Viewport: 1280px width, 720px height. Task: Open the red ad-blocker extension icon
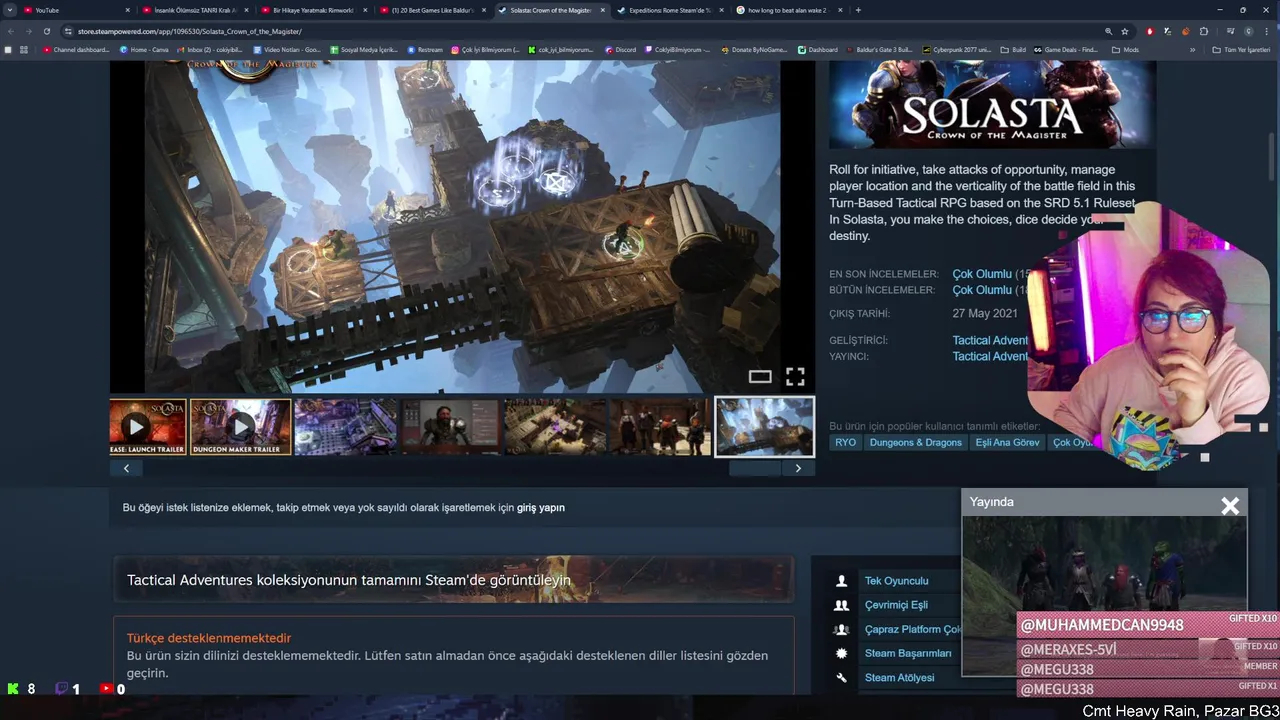point(1150,31)
